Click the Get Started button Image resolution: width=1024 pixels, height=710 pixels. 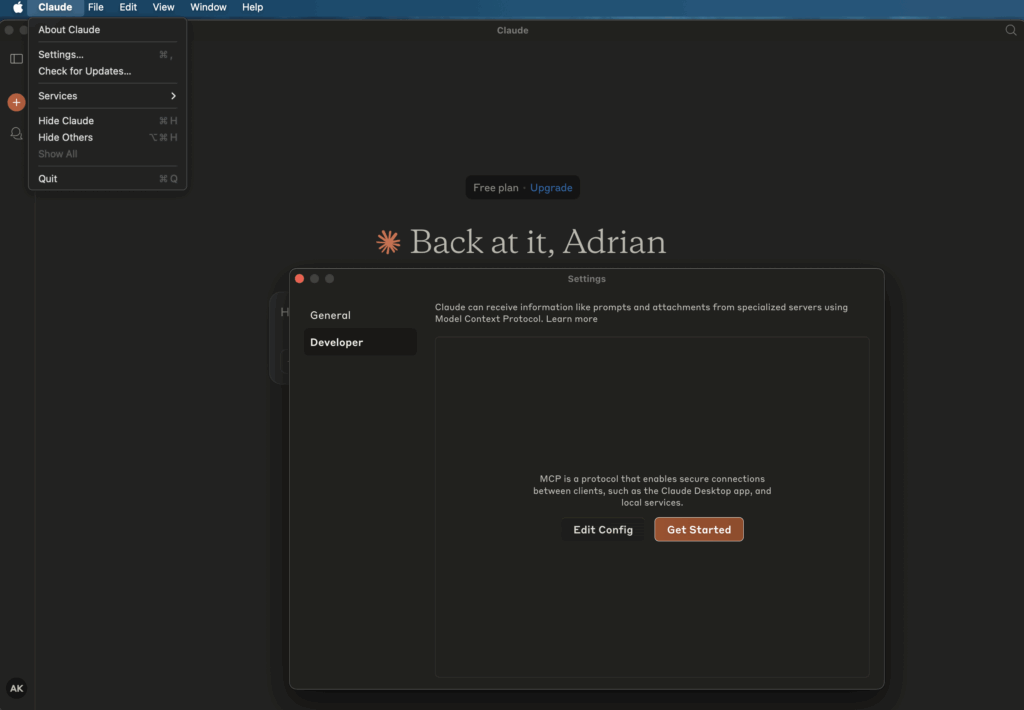tap(699, 530)
